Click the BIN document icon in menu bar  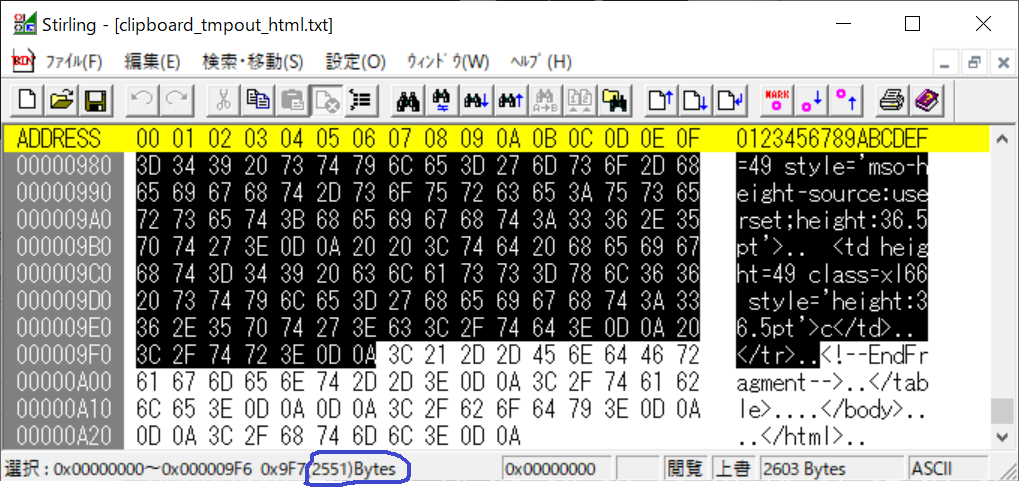[x=23, y=62]
